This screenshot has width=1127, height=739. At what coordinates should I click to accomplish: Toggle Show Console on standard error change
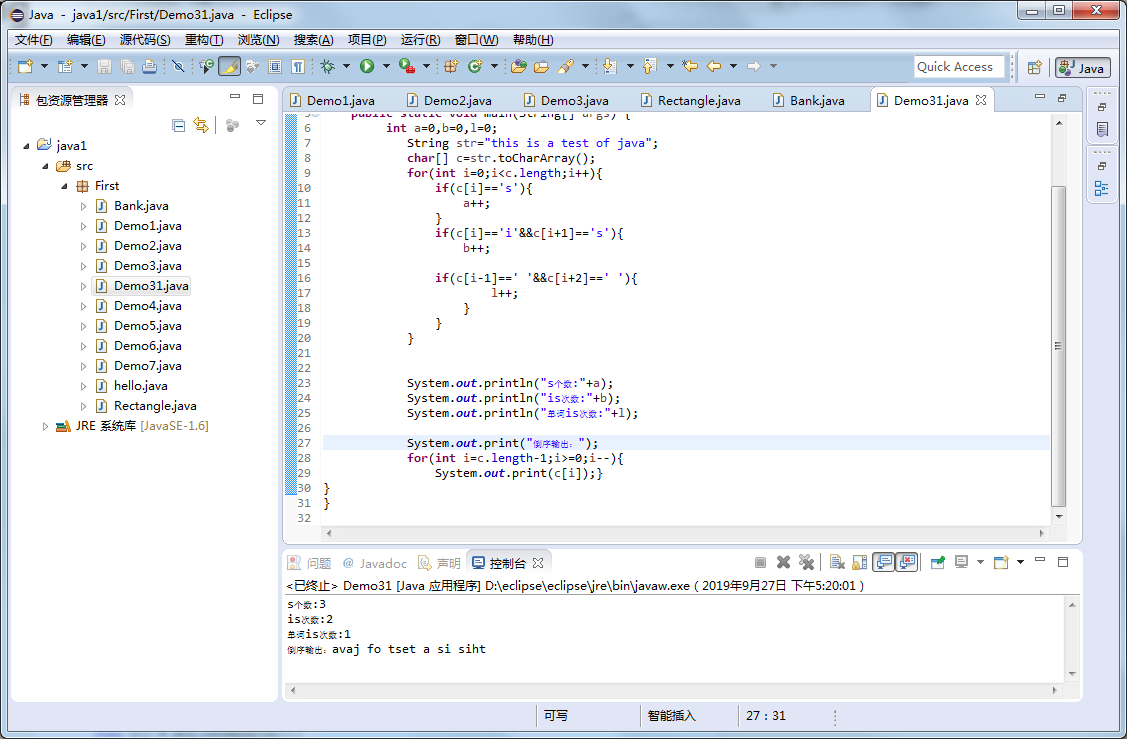click(908, 562)
